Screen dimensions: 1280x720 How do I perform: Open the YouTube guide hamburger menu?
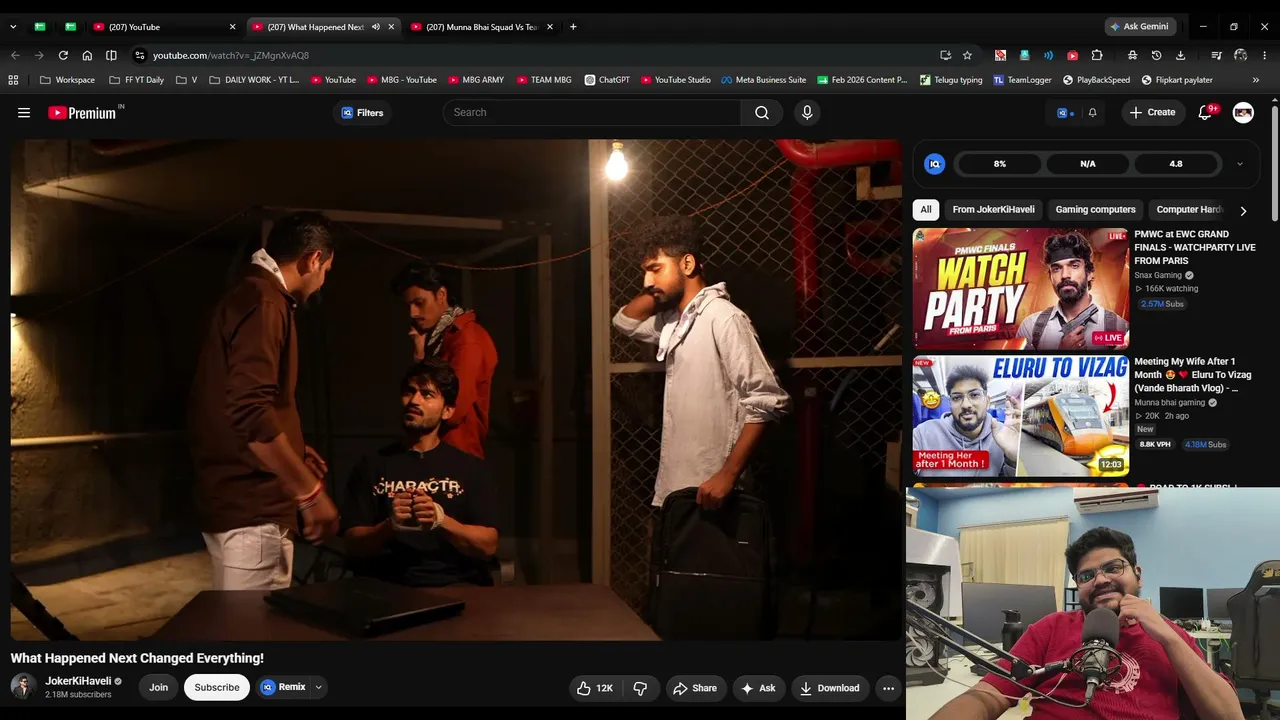click(x=24, y=113)
